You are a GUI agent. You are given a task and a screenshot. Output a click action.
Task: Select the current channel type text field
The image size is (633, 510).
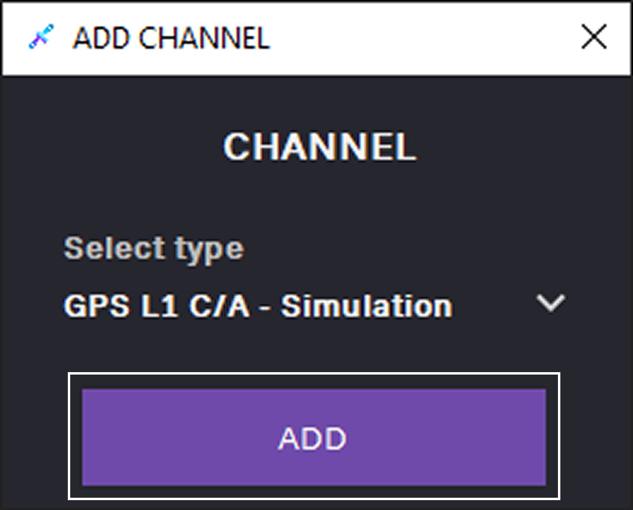pyautogui.click(x=258, y=305)
